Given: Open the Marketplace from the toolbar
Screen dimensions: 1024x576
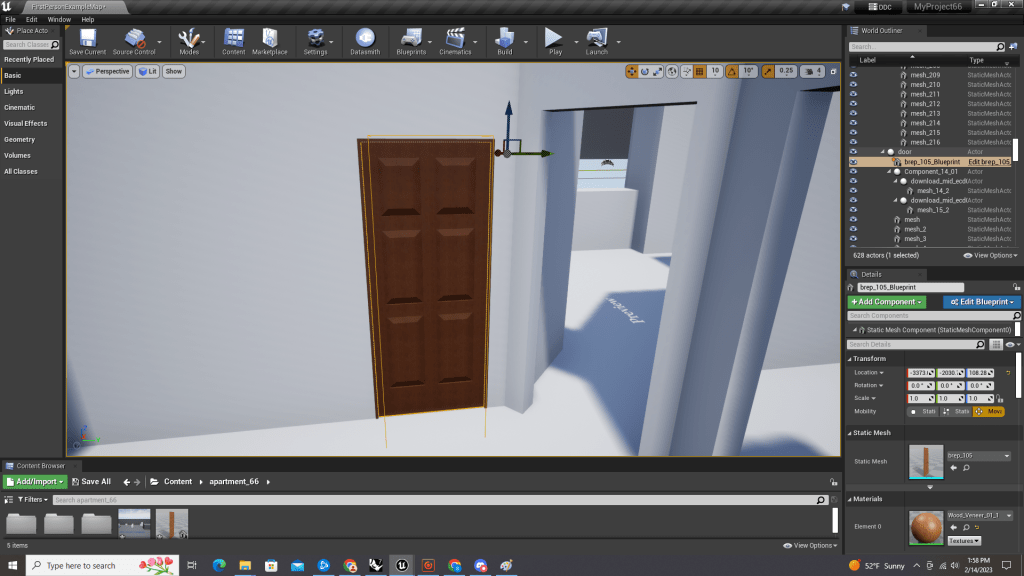Looking at the screenshot, I should tap(269, 39).
